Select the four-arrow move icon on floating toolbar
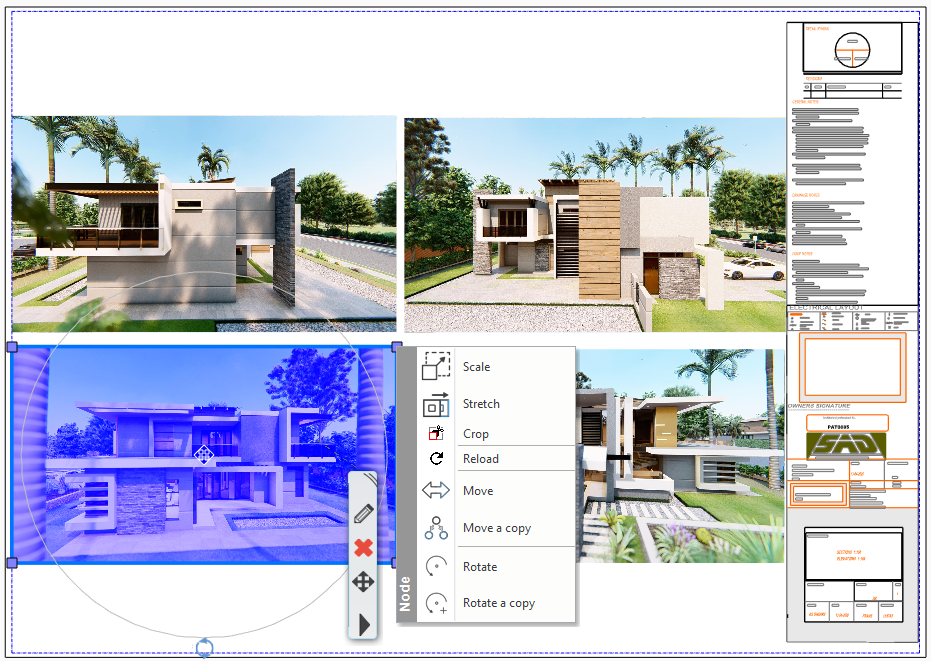Screen dimensions: 931x661 pos(363,582)
